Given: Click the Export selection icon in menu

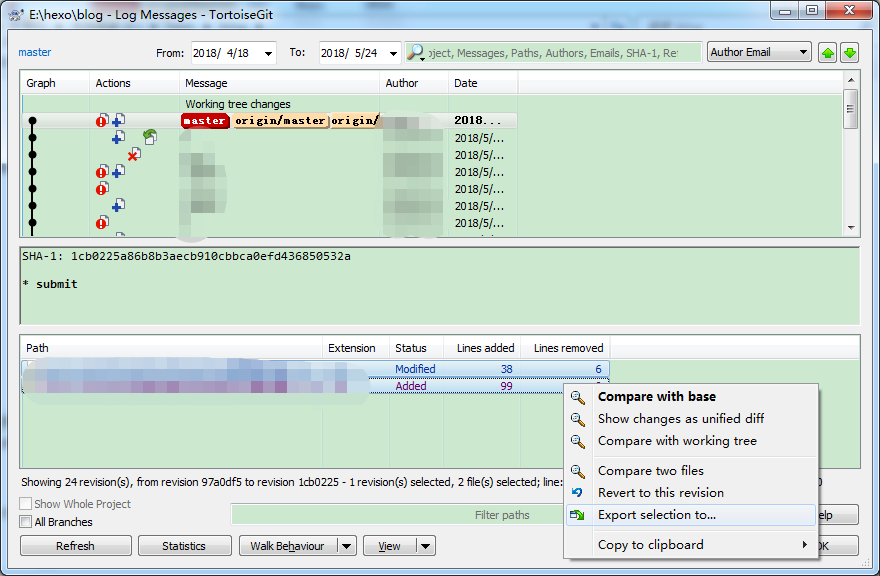Looking at the screenshot, I should 577,515.
